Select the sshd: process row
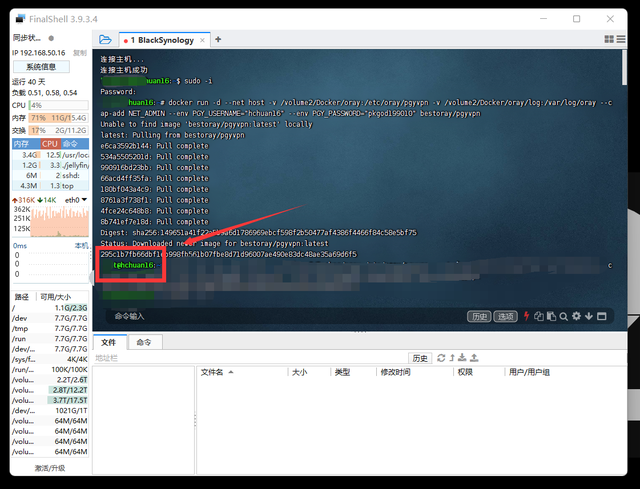640x489 pixels. pos(50,176)
